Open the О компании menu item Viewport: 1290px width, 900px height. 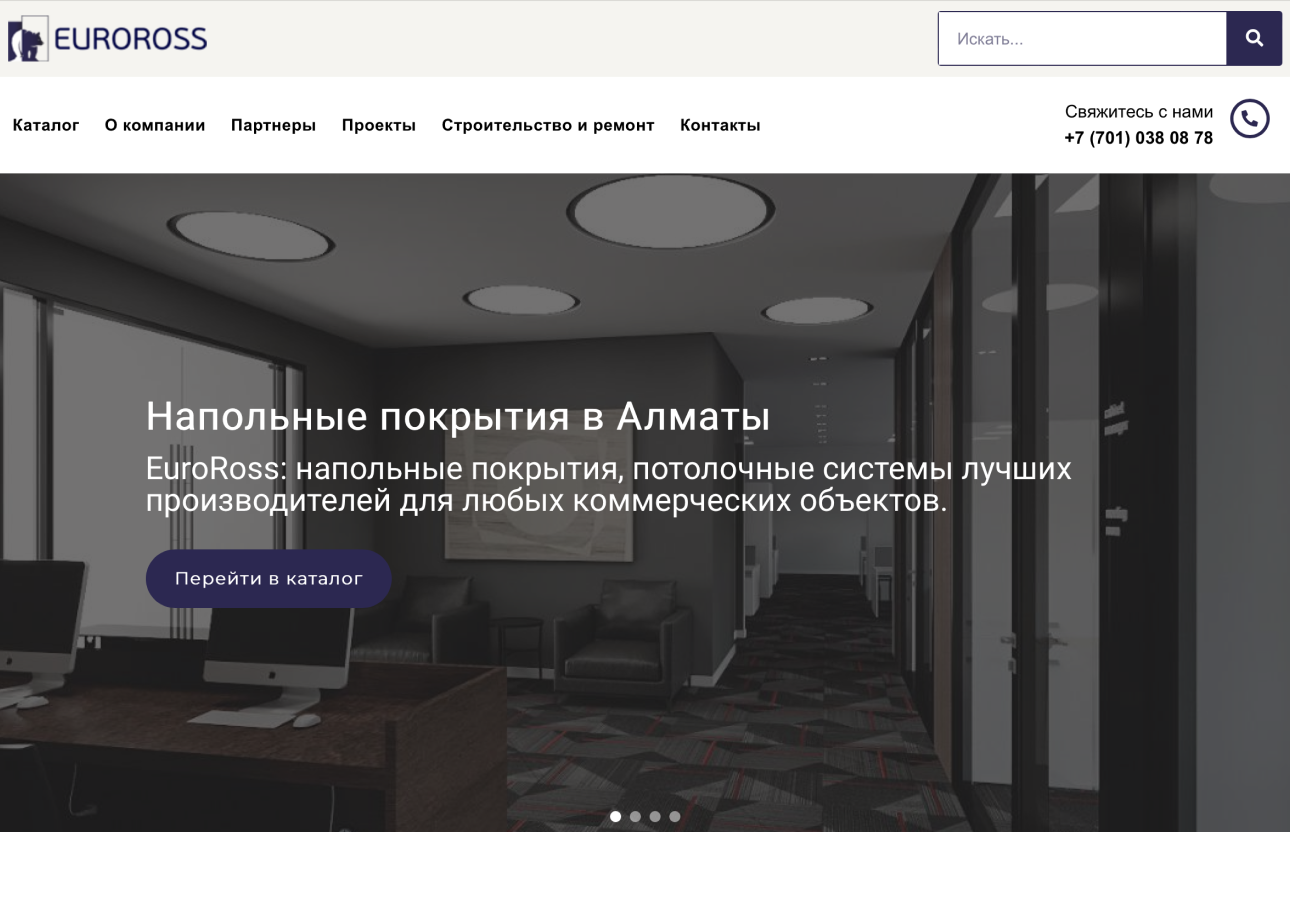click(x=155, y=125)
